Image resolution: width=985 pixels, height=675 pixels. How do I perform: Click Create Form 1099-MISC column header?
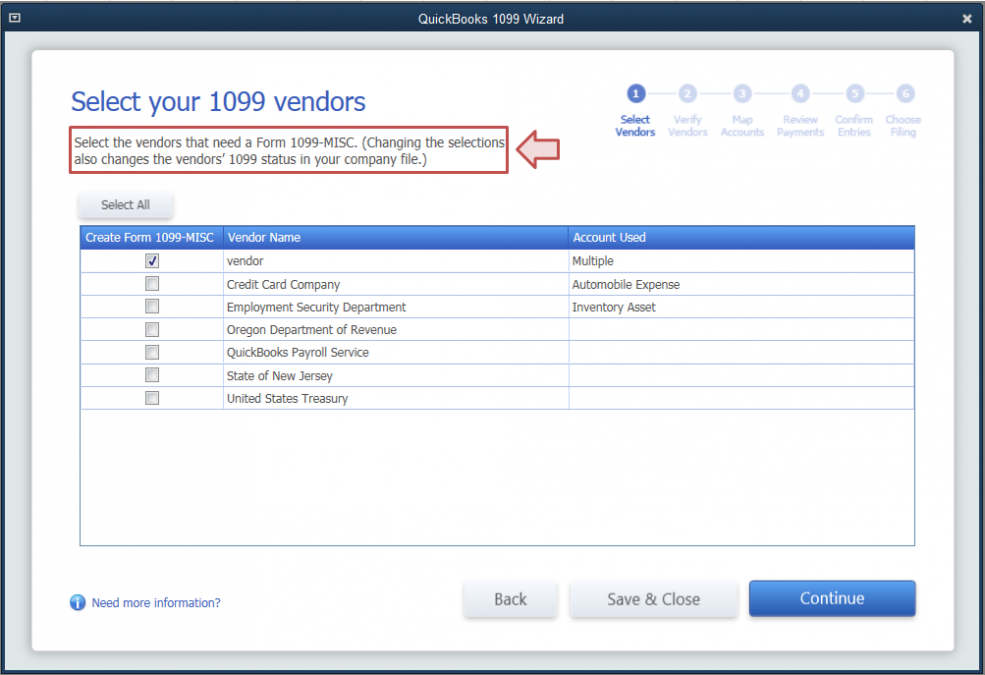[x=150, y=237]
